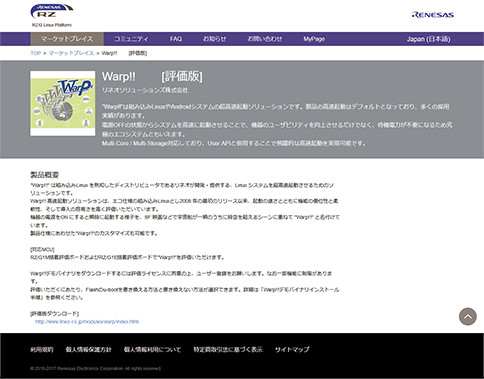Open the Warp!! product thumbnail image
484x379 pixels.
[x=63, y=103]
